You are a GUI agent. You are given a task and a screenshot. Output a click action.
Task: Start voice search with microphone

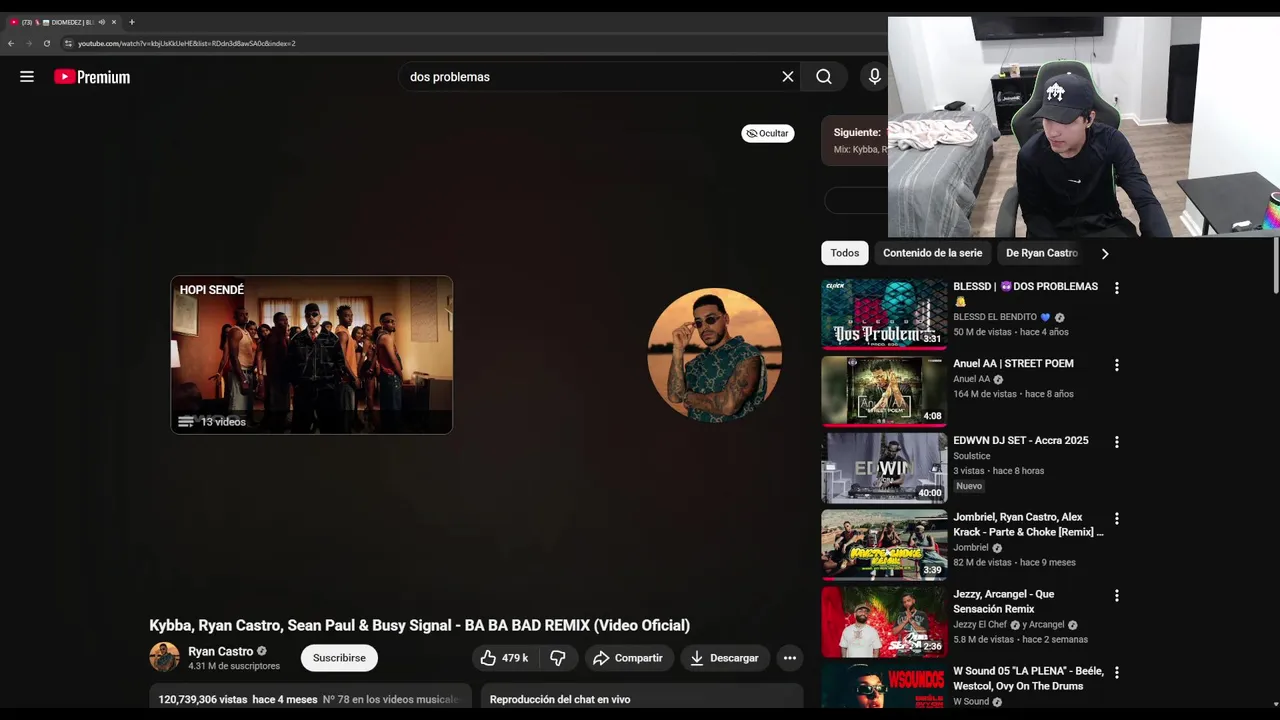[875, 77]
